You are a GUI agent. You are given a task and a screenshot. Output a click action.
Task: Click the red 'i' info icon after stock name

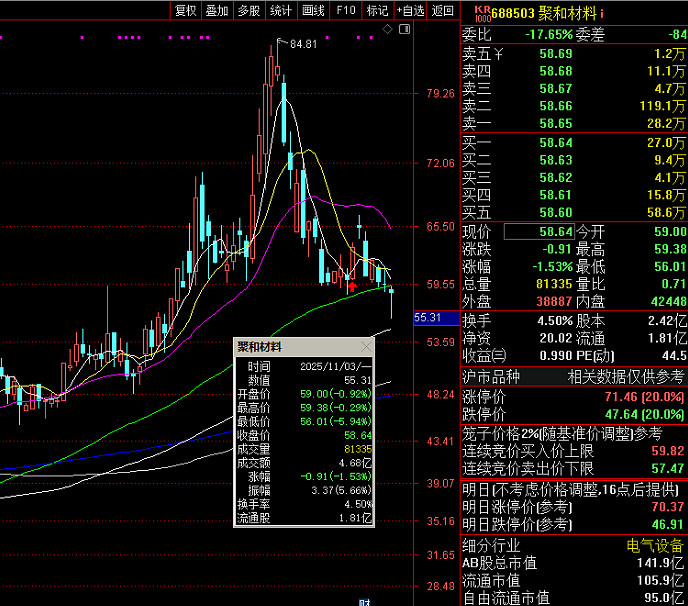pyautogui.click(x=601, y=12)
